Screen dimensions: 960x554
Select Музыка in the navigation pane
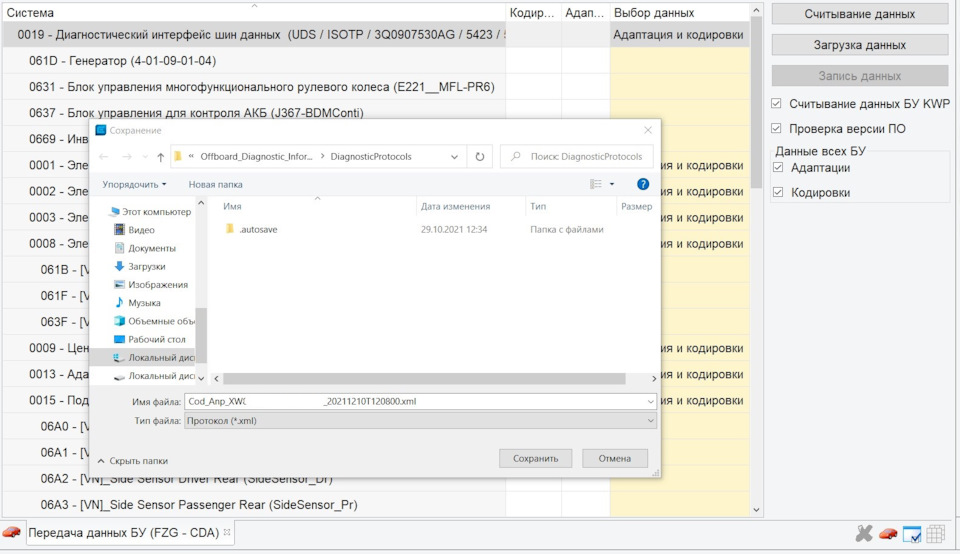tap(144, 303)
